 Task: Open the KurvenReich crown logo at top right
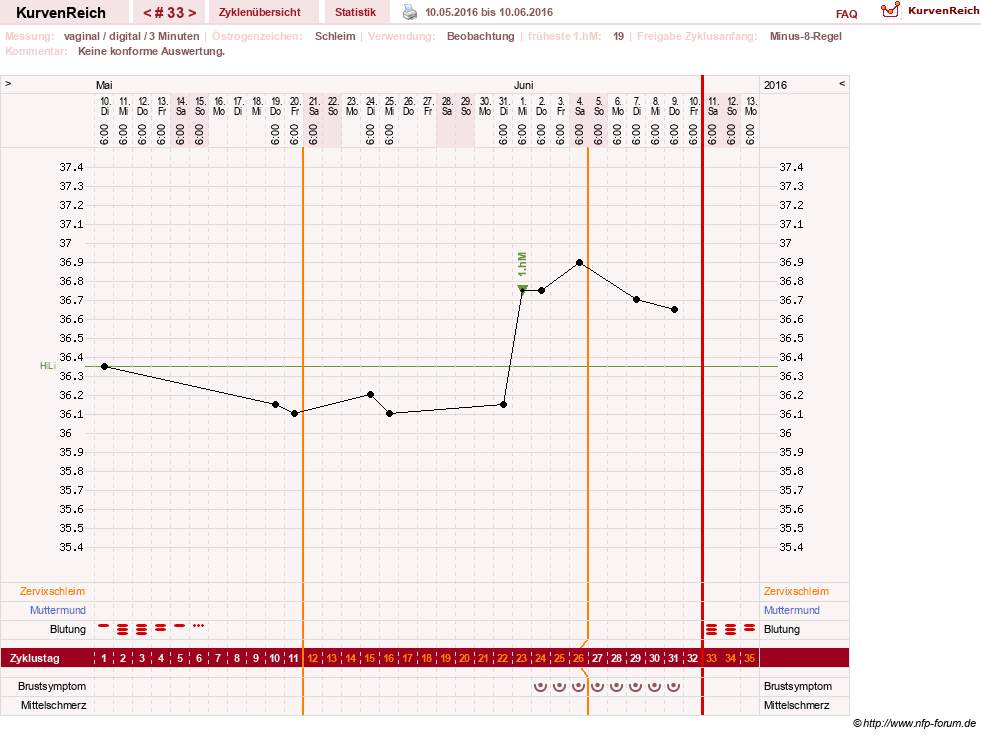pyautogui.click(x=890, y=9)
